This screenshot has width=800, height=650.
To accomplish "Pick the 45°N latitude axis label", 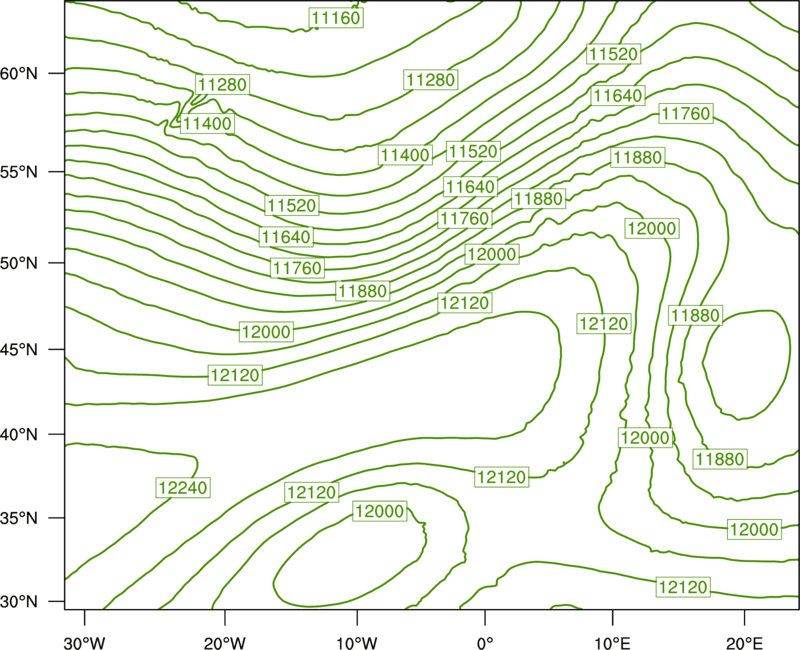I will point(19,349).
